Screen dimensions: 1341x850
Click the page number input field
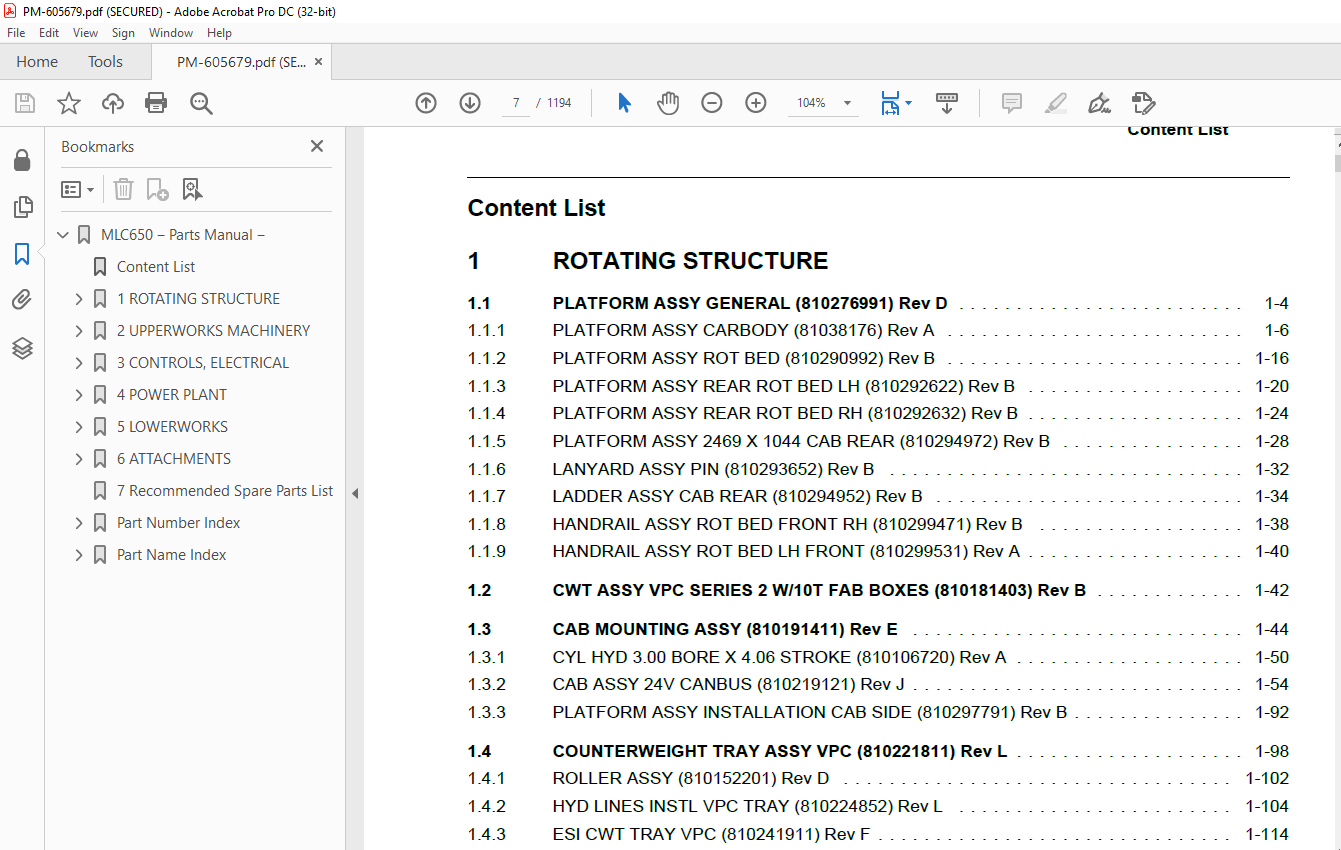pyautogui.click(x=516, y=103)
